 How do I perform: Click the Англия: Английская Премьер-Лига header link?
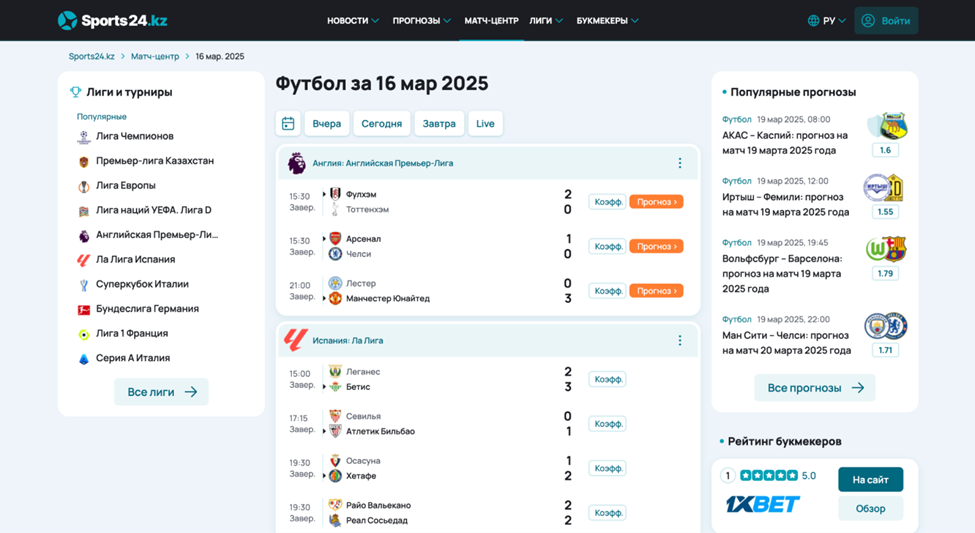pyautogui.click(x=382, y=163)
